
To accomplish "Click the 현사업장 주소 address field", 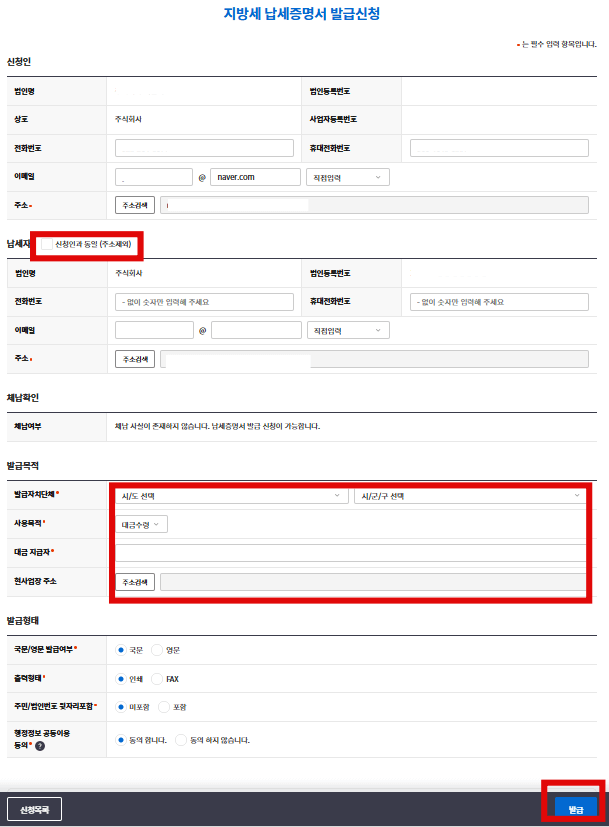I will coord(373,582).
